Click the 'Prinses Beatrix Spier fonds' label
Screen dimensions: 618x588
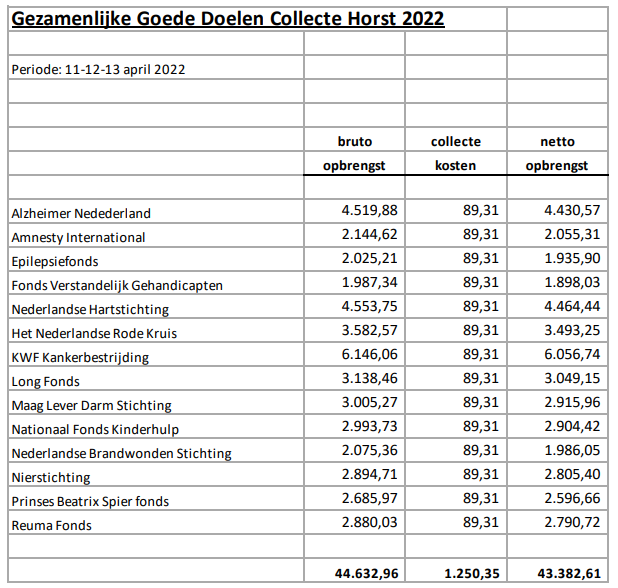click(90, 502)
